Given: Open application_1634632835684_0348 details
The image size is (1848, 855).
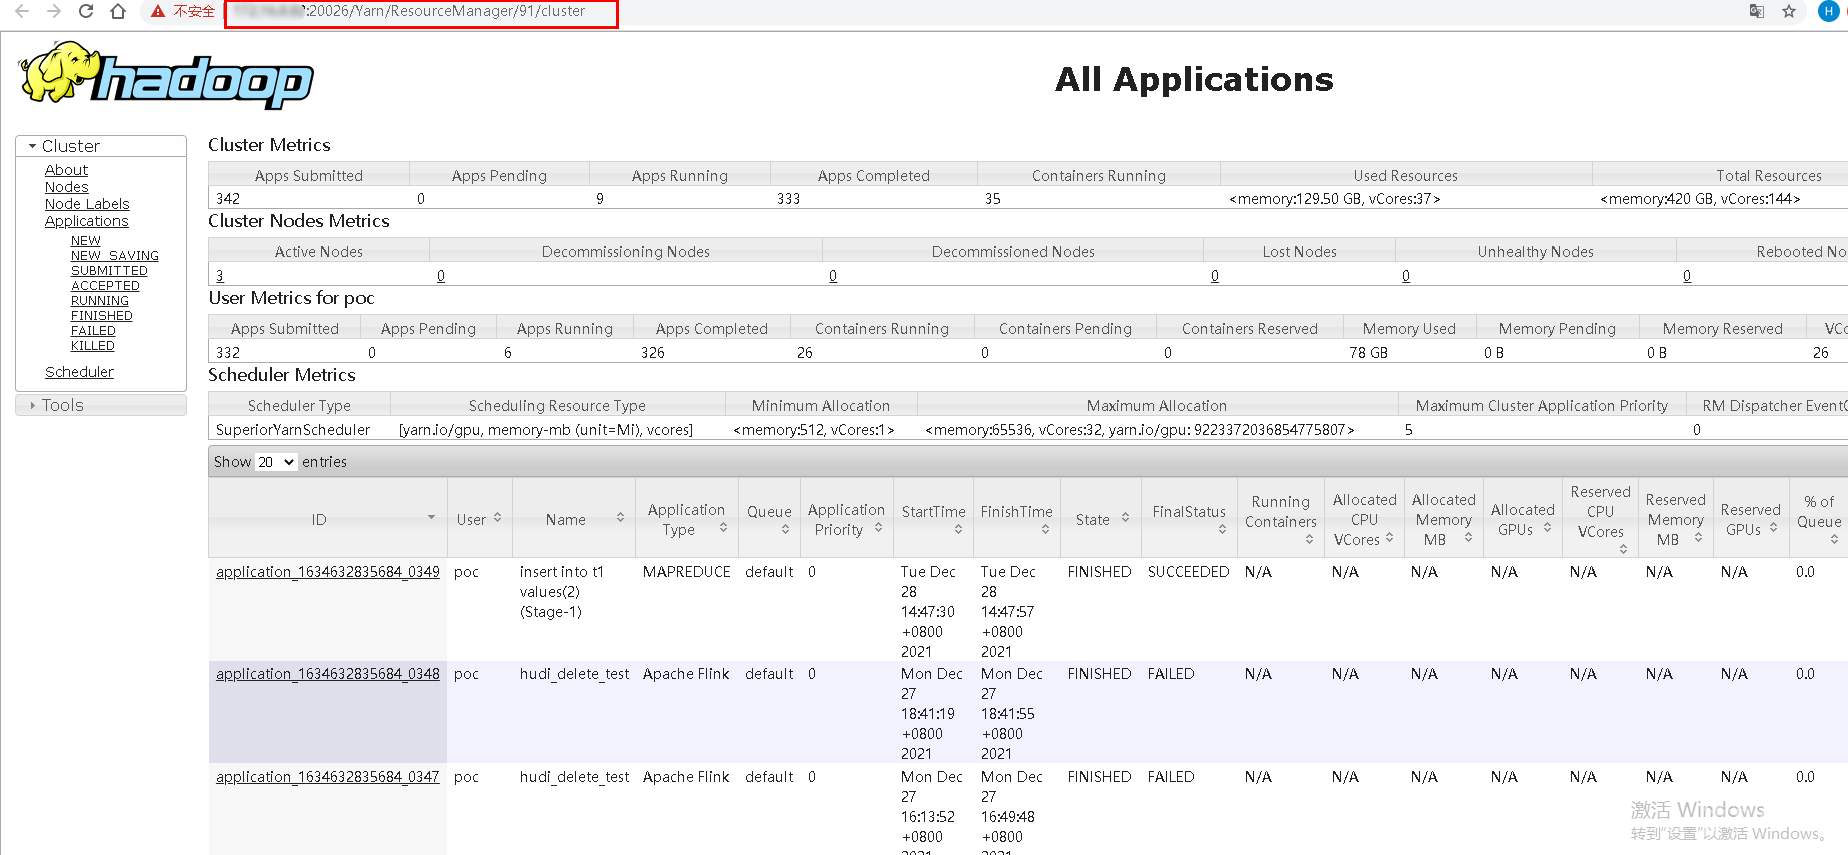Looking at the screenshot, I should tap(328, 674).
